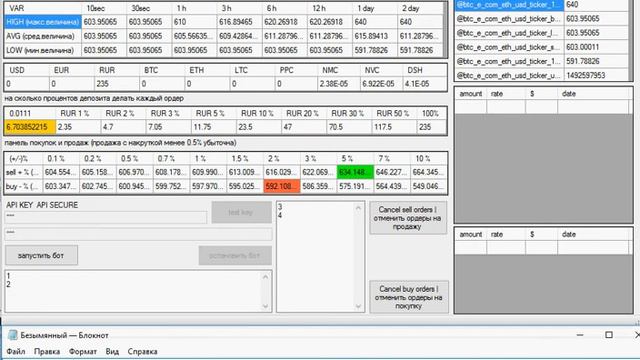The height and width of the screenshot is (360, 640).
Task: Select the LOW (мин величина) row header
Action: 43,50
